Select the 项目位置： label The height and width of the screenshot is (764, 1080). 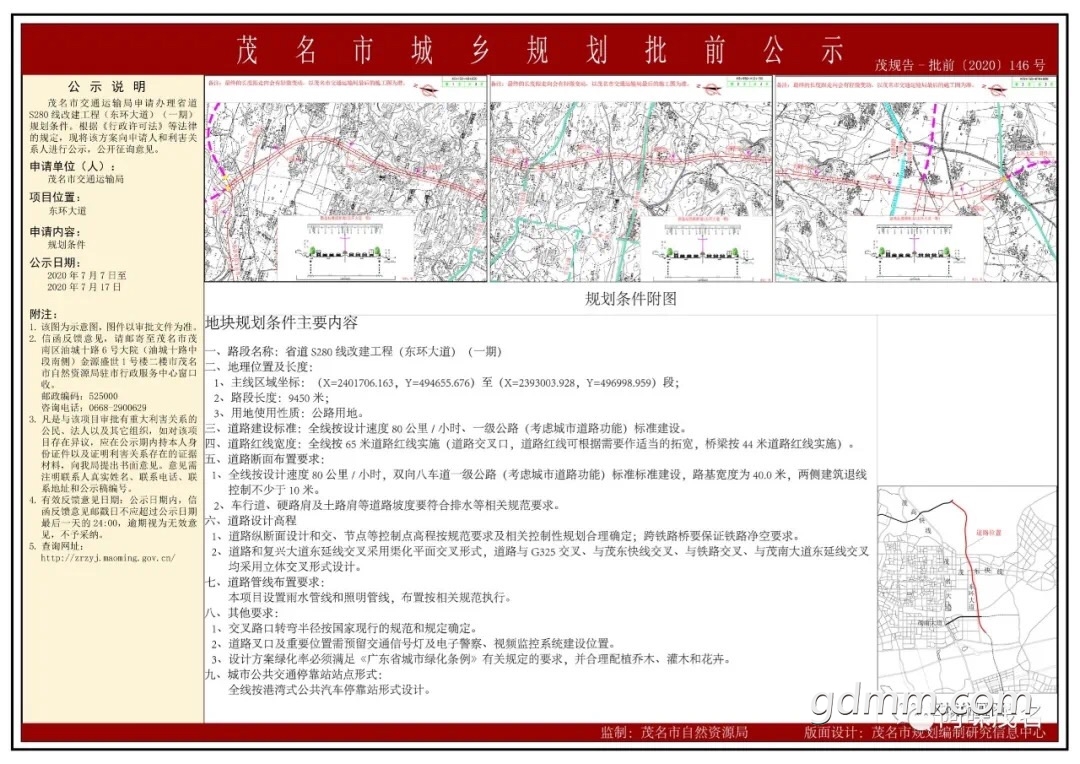click(55, 198)
